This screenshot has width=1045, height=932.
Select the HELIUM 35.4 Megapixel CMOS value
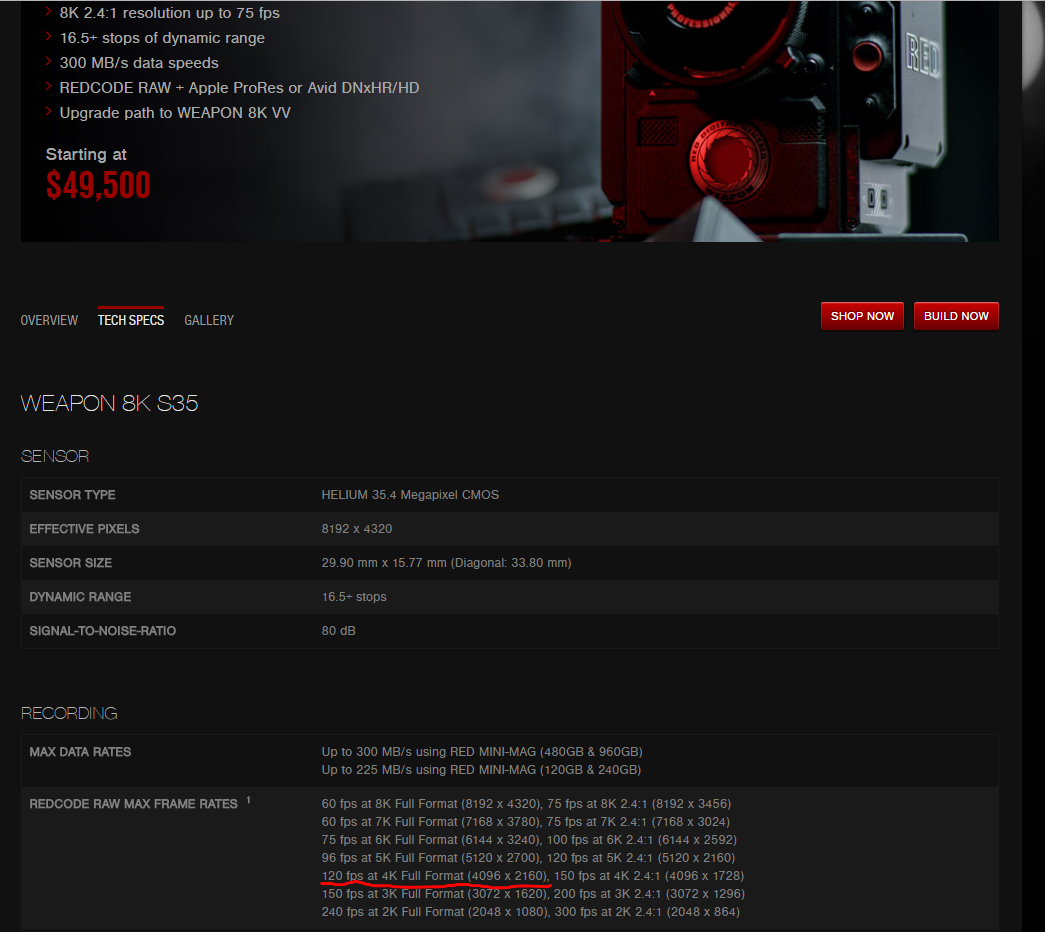click(410, 495)
